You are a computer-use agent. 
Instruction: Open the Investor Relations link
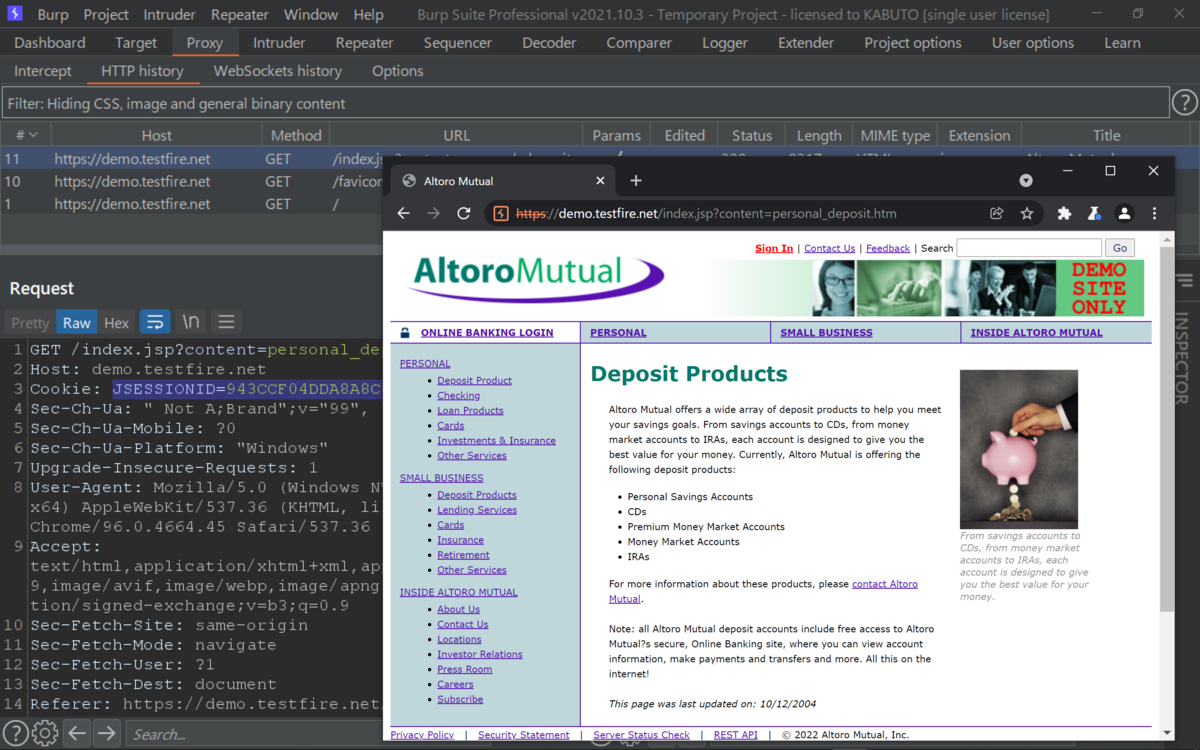pyautogui.click(x=480, y=654)
